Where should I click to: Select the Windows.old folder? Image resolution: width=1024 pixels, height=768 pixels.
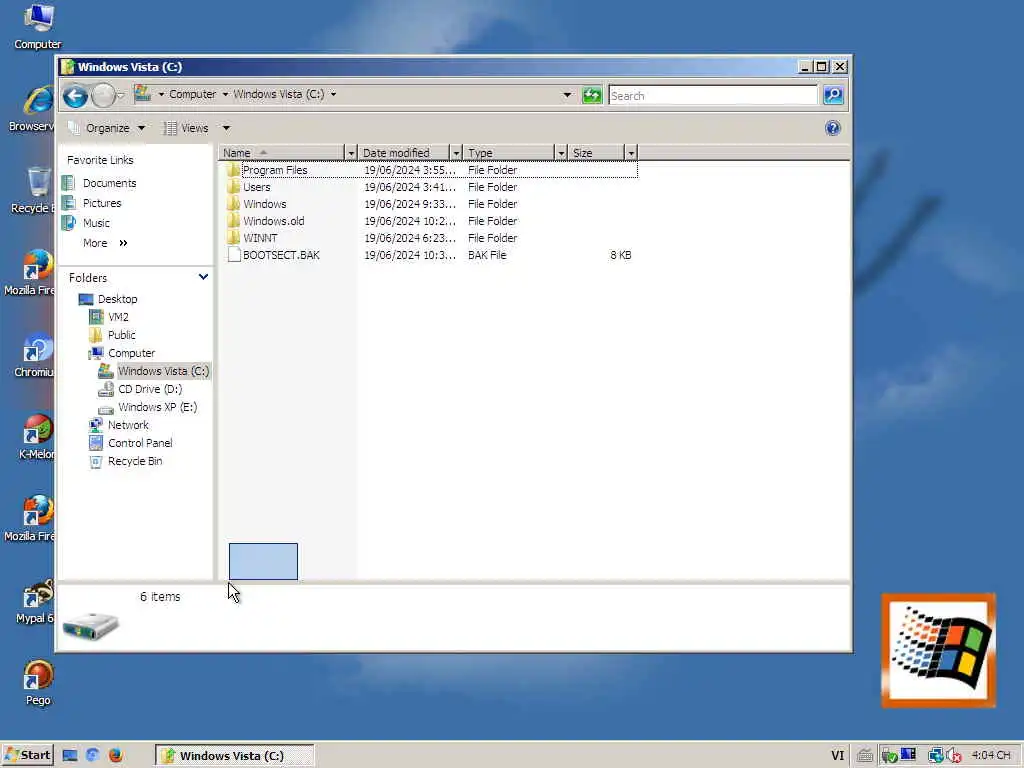[x=274, y=221]
